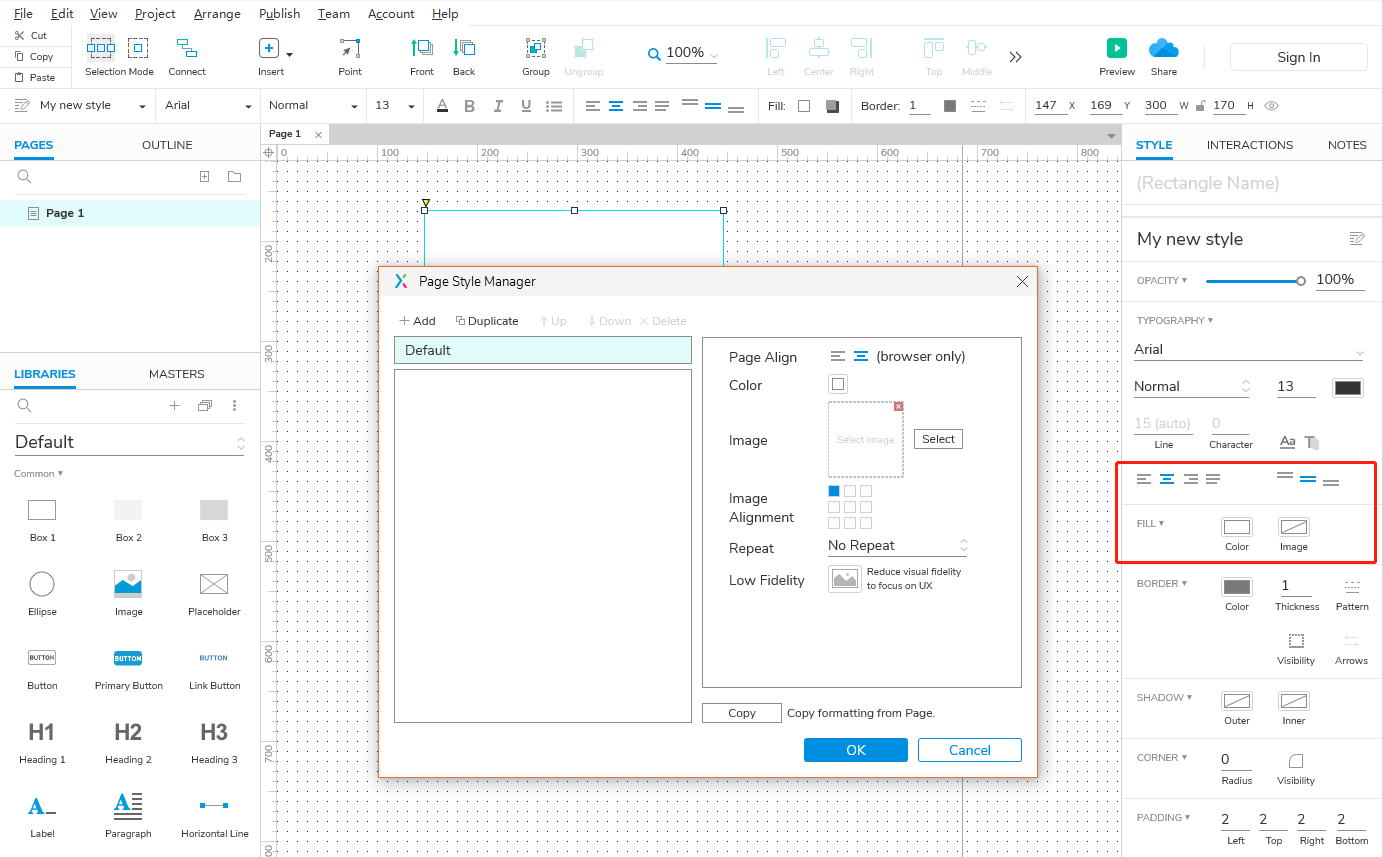This screenshot has height=857, width=1383.
Task: Open Libraries options three-dot menu
Action: [x=235, y=405]
